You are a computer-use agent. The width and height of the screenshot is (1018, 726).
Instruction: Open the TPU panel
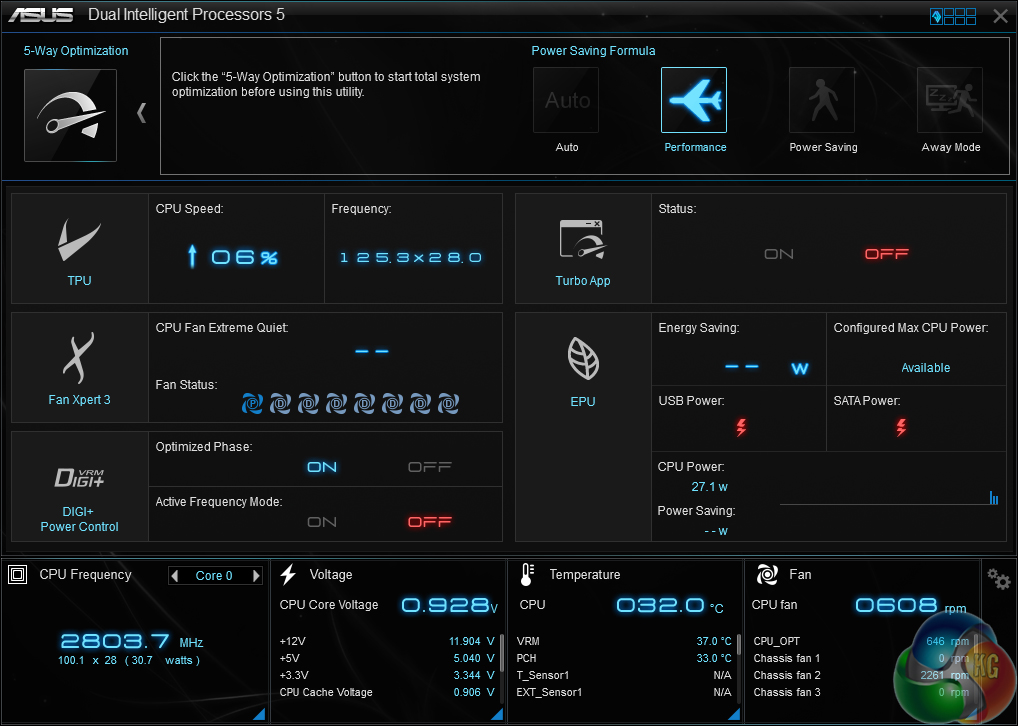click(x=79, y=249)
